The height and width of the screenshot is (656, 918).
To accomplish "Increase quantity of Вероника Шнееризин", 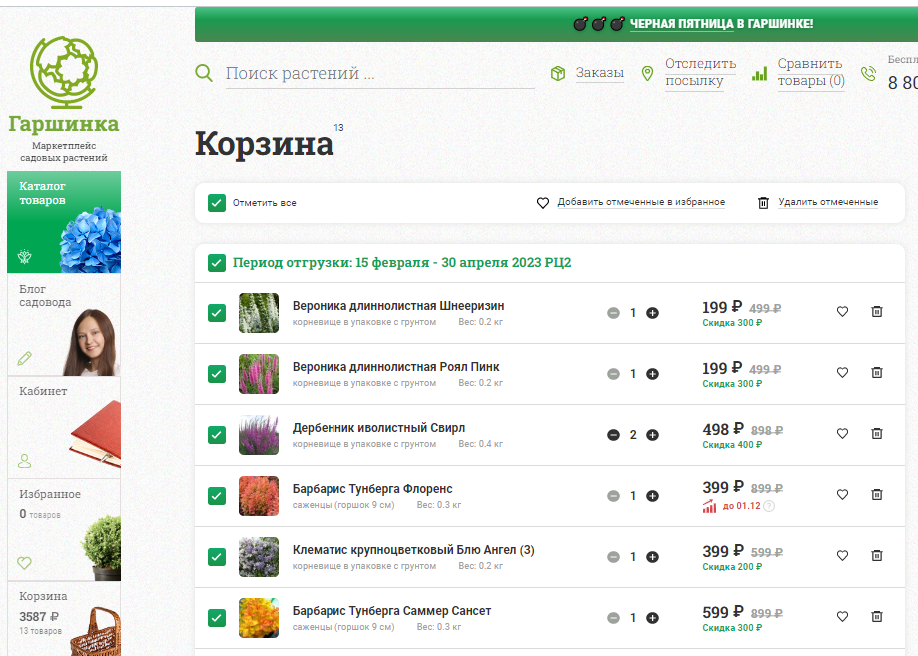I will point(652,313).
